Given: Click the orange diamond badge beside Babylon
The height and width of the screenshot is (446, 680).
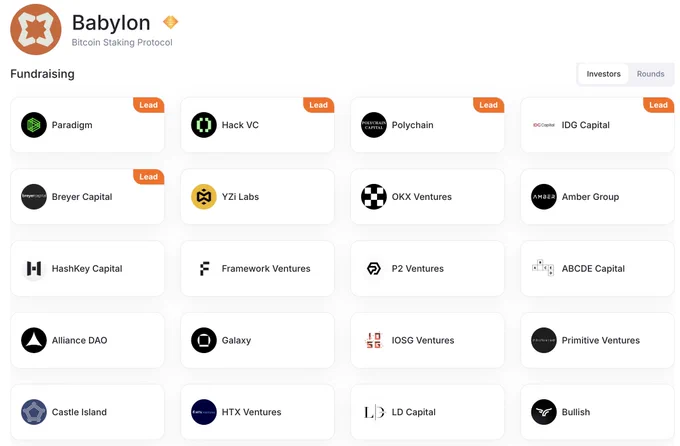Looking at the screenshot, I should coord(170,22).
